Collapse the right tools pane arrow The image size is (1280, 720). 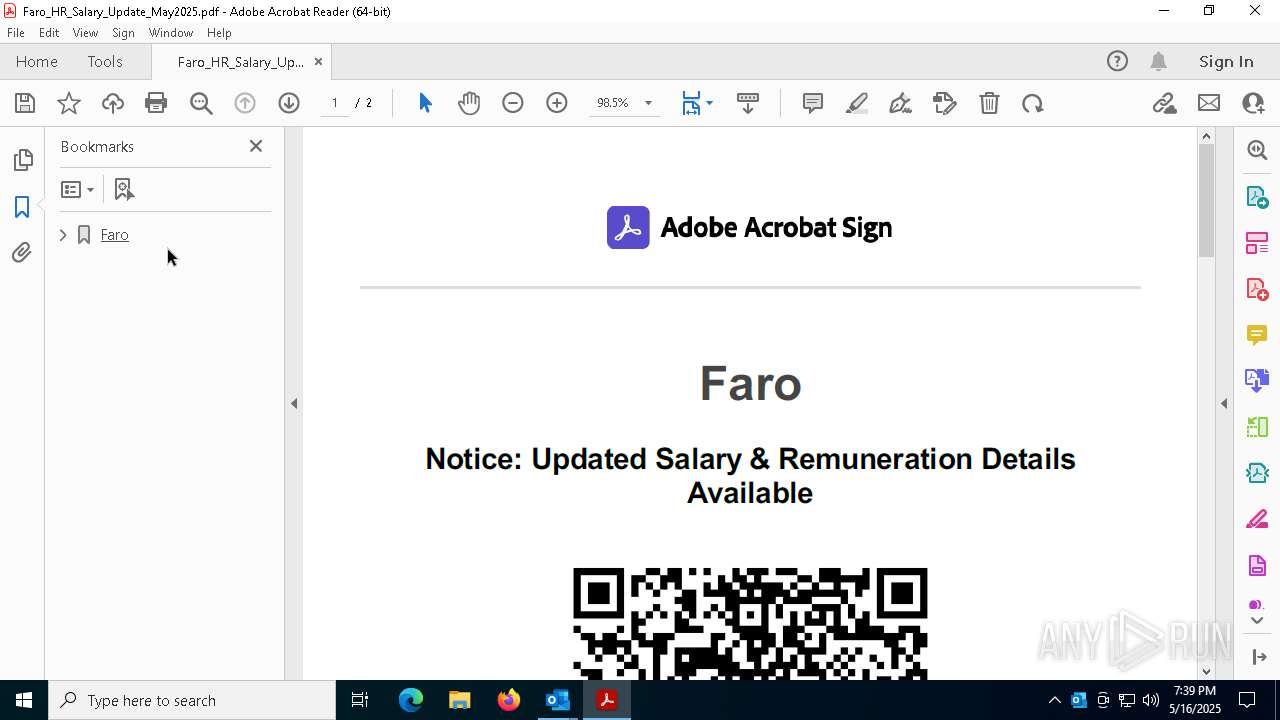1224,404
